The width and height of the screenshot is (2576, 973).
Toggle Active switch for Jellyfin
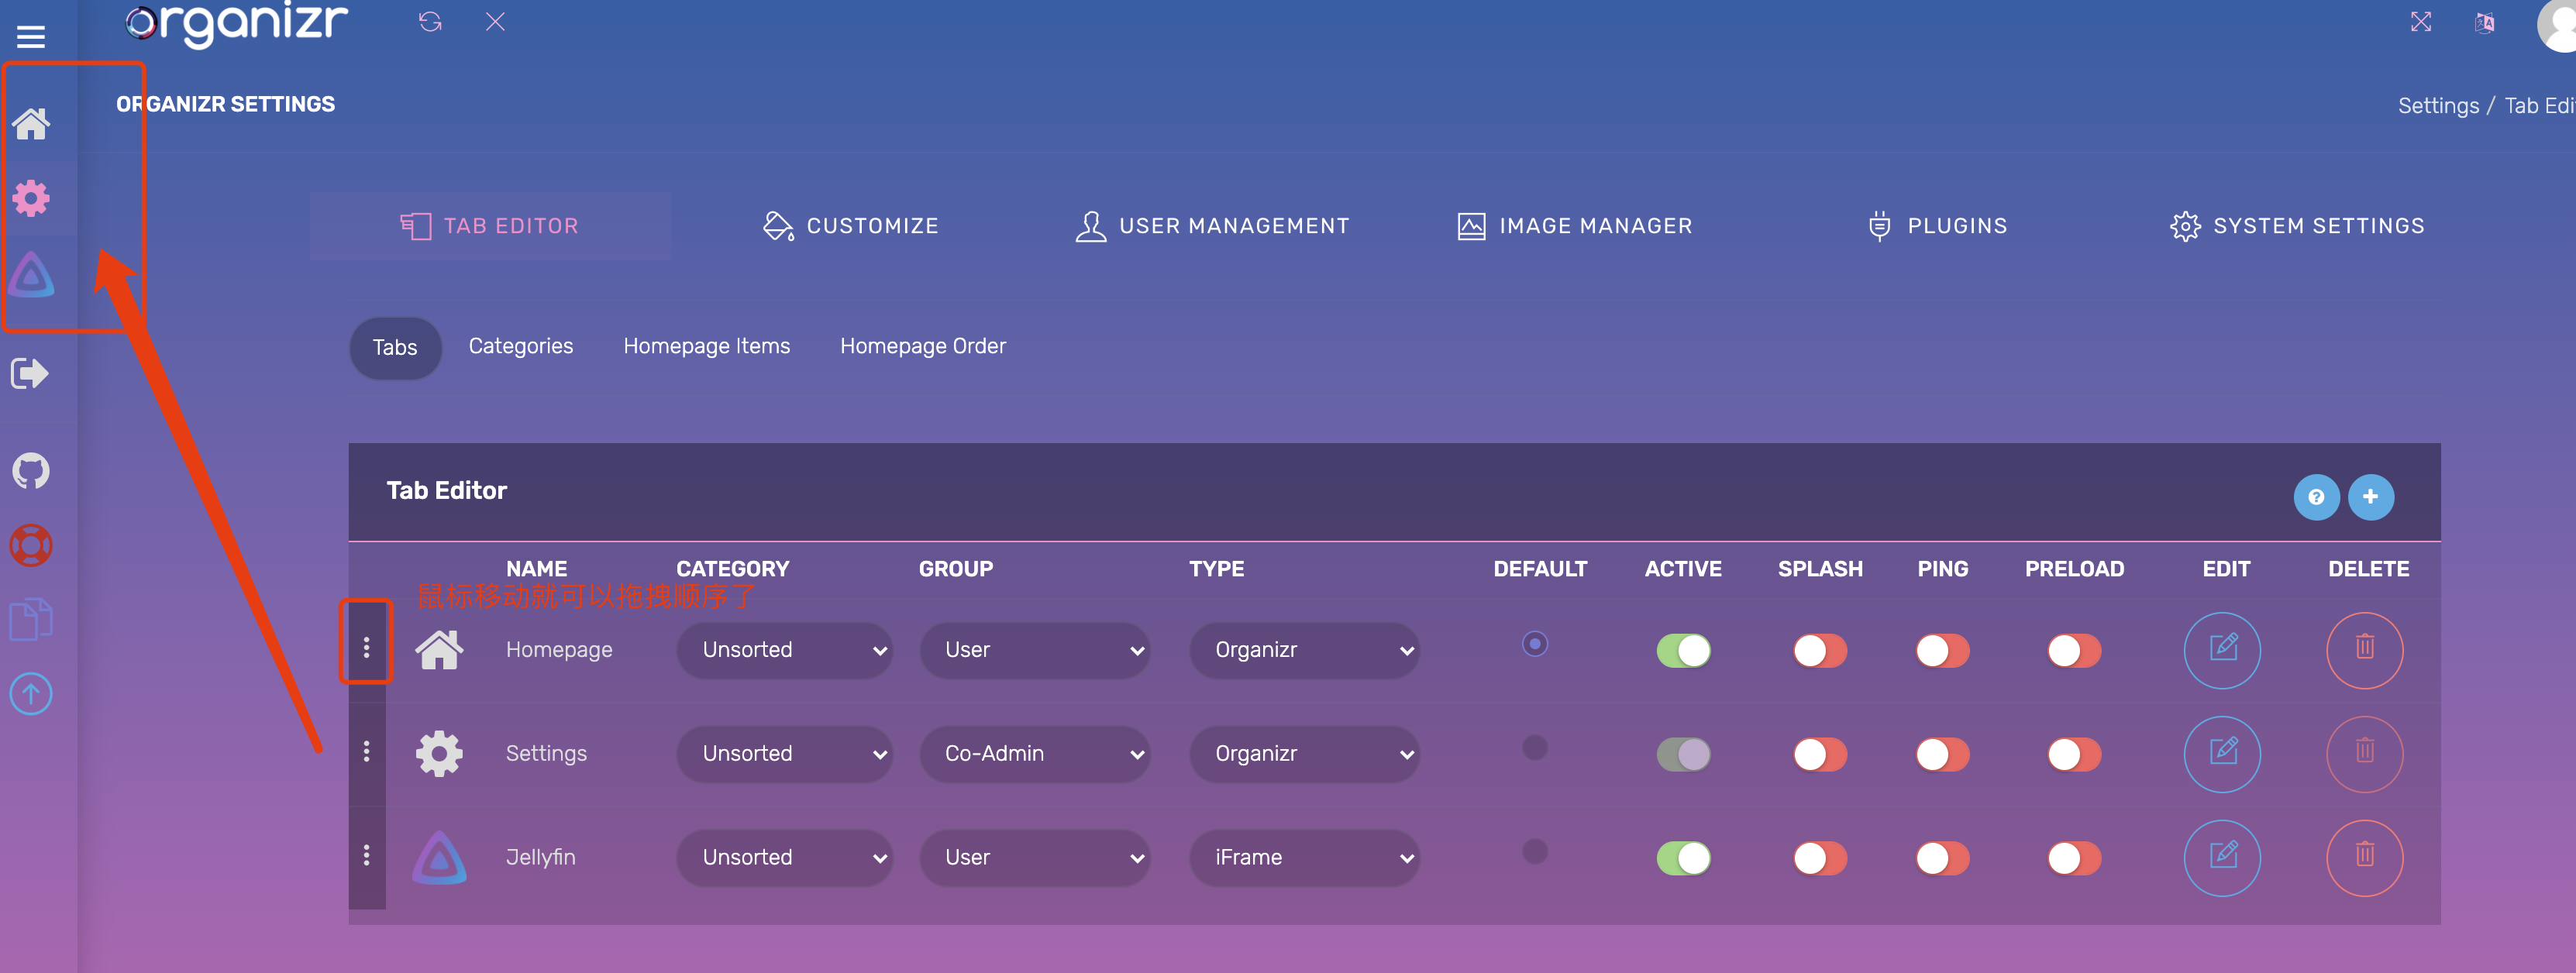tap(1683, 857)
